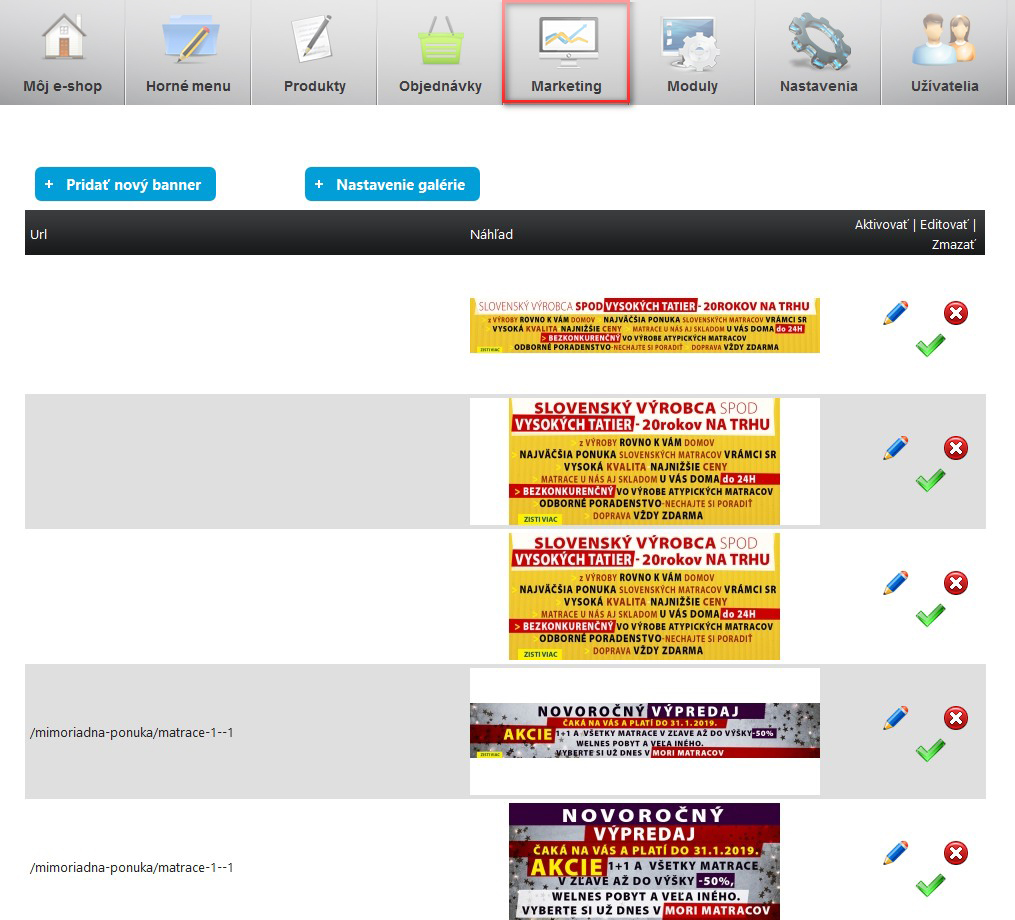The image size is (1015, 920).
Task: Open Objednávky from the top navigation
Action: 440,52
